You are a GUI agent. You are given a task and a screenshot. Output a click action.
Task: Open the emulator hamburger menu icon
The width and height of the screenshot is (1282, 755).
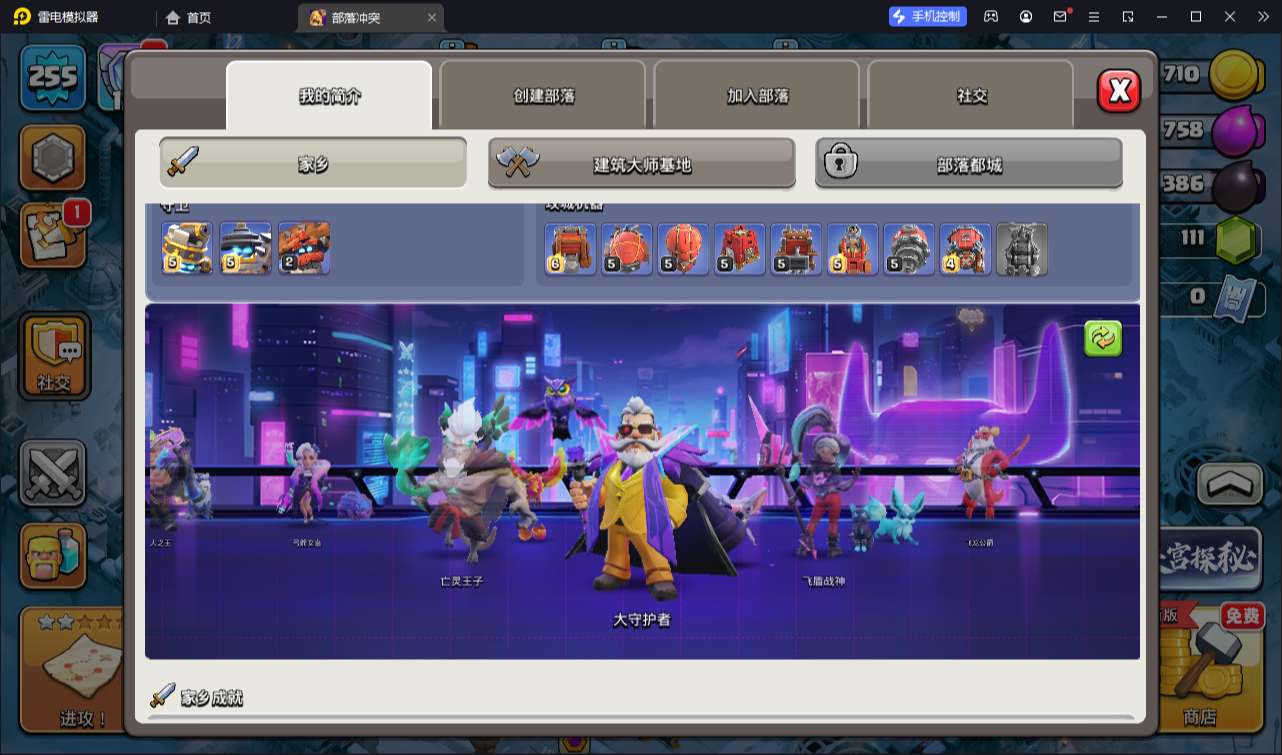tap(1094, 17)
